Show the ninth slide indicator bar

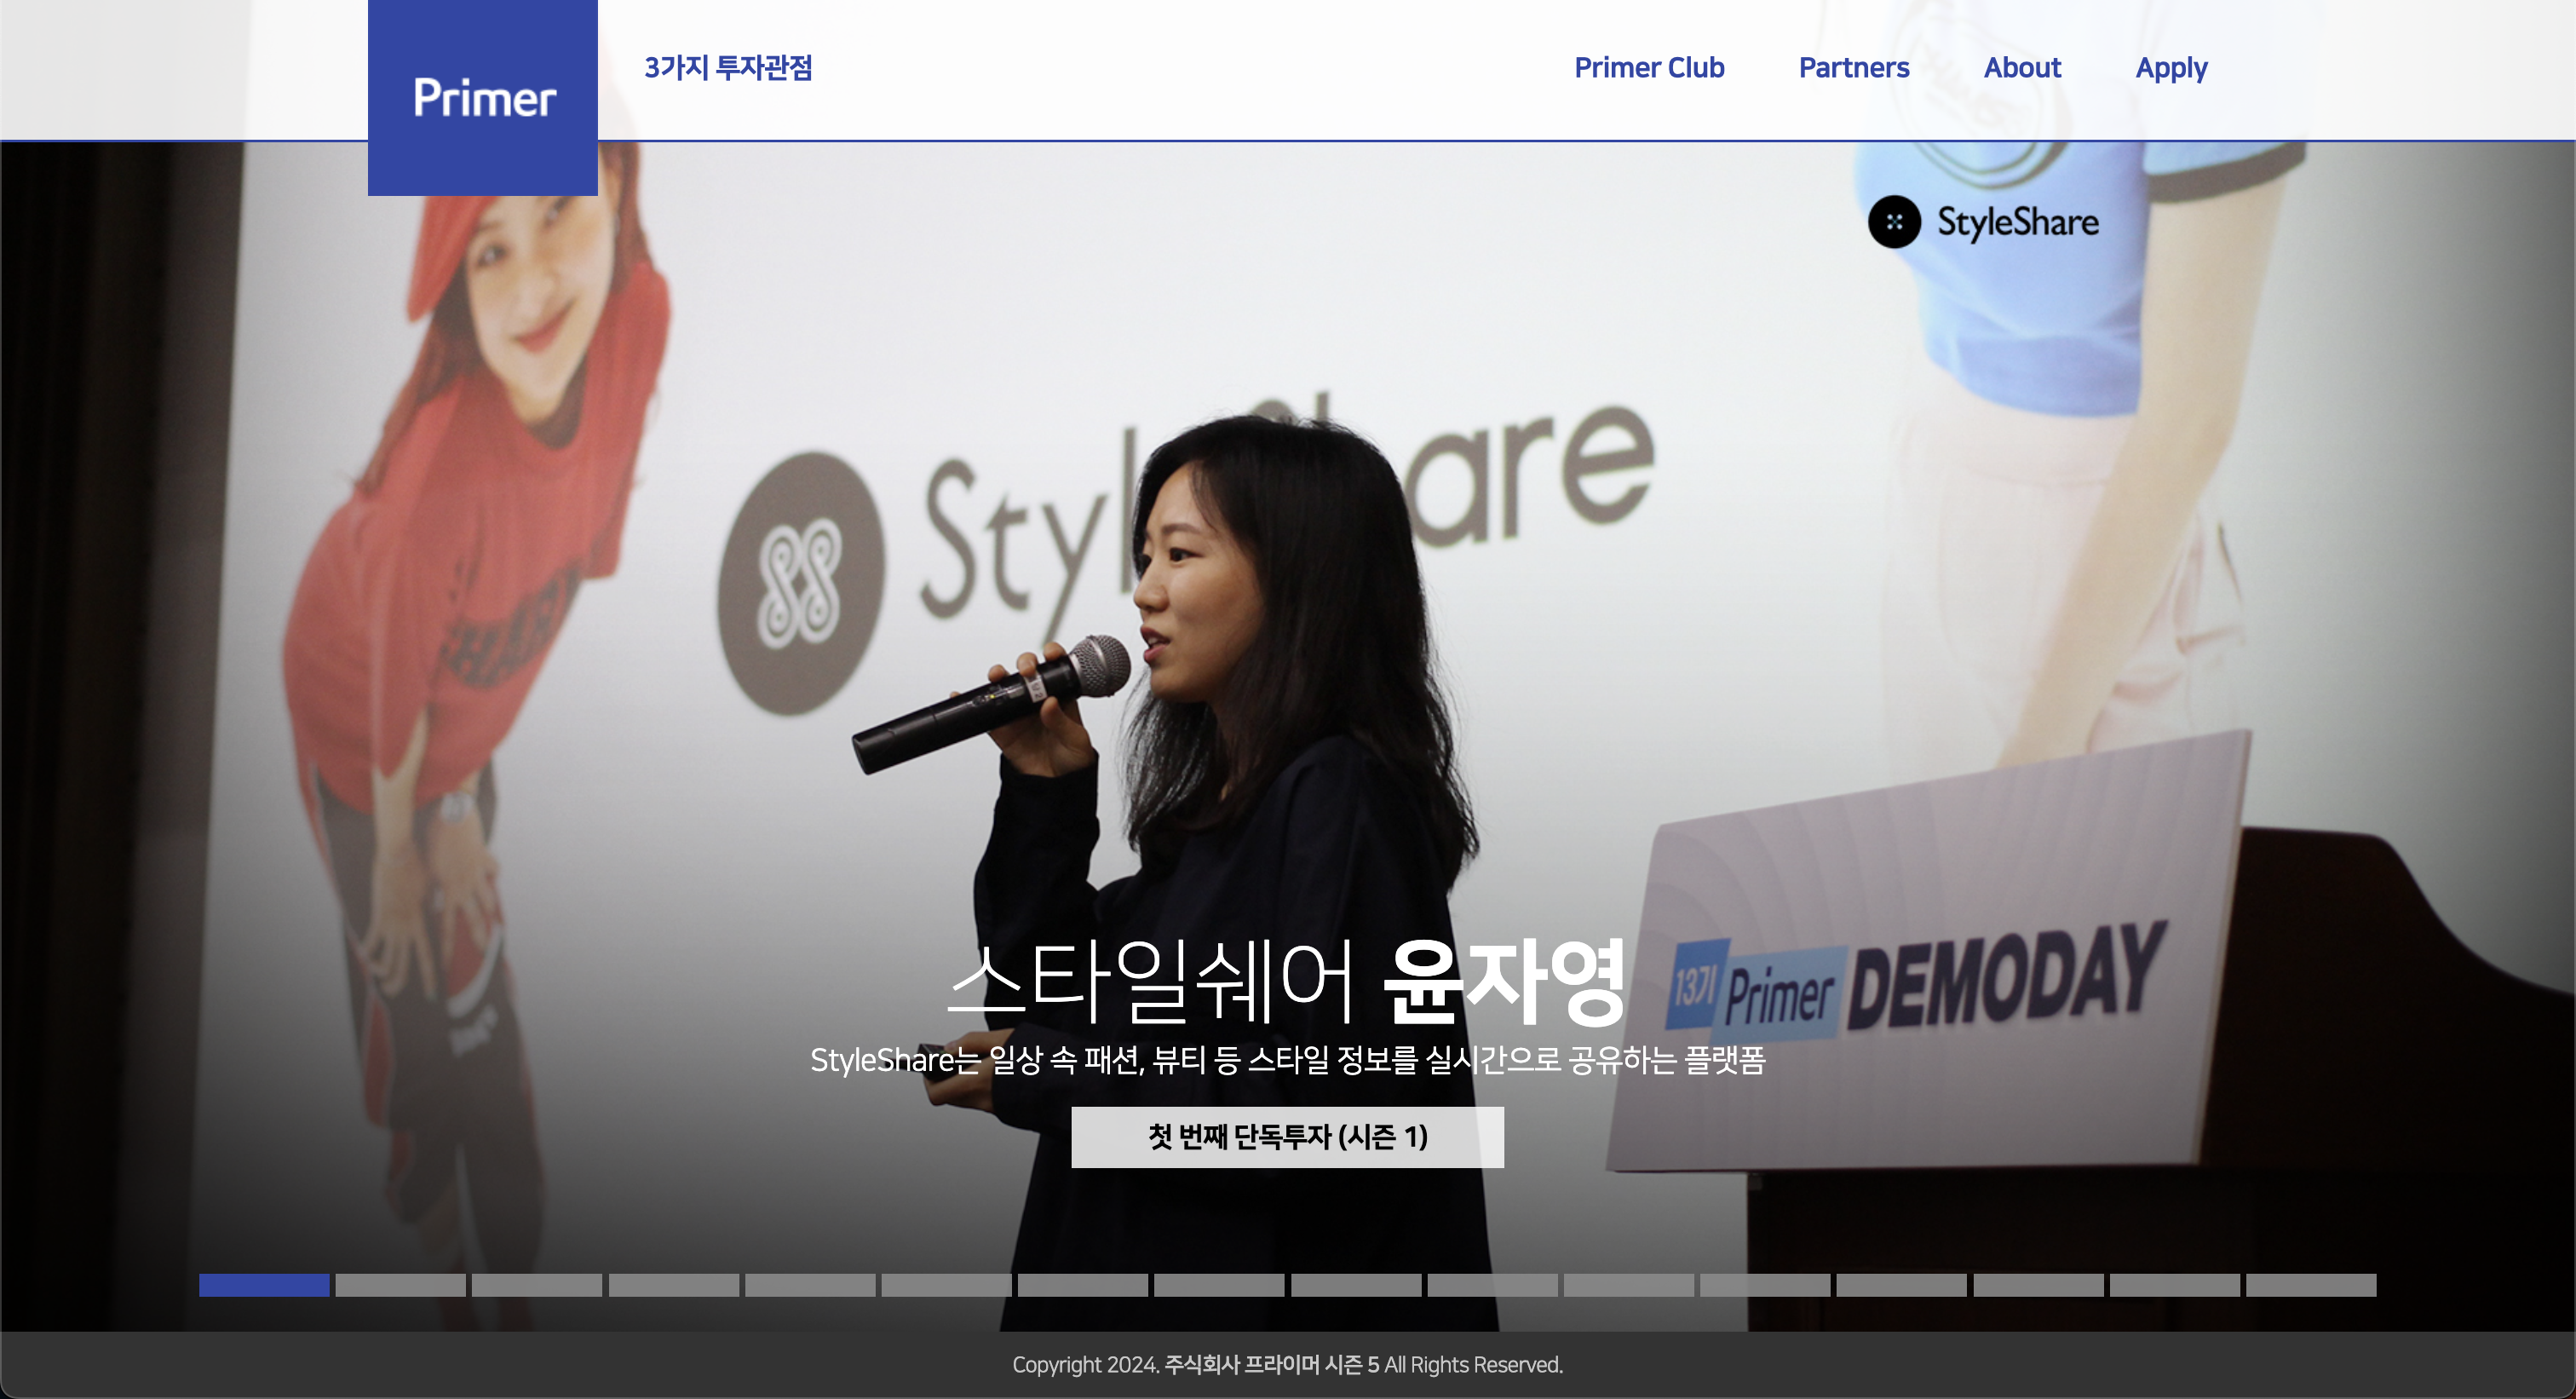[1356, 1284]
